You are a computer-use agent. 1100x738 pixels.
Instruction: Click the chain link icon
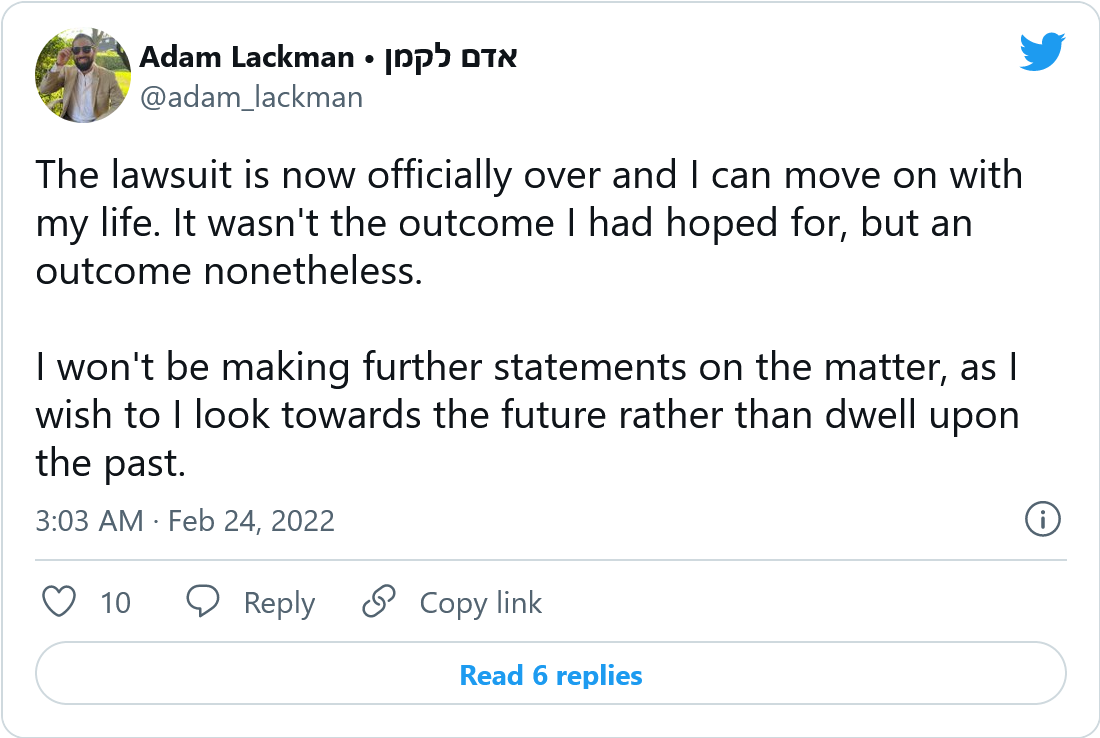pos(379,602)
